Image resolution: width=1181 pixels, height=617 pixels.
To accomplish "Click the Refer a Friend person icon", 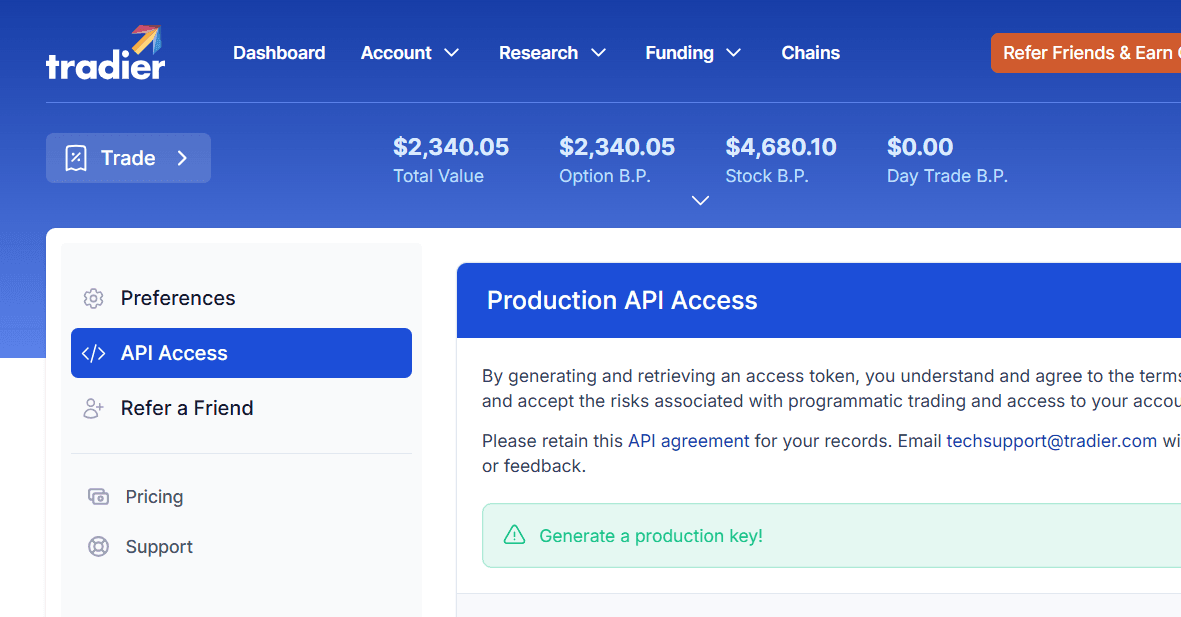I will [x=93, y=408].
